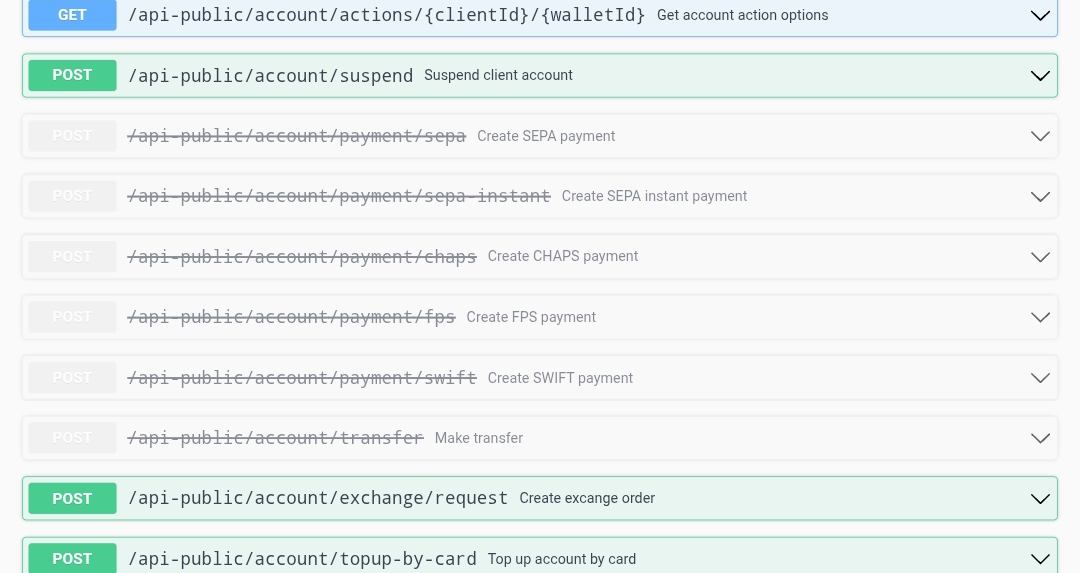Click the "Create FPS payment" description text

[531, 317]
